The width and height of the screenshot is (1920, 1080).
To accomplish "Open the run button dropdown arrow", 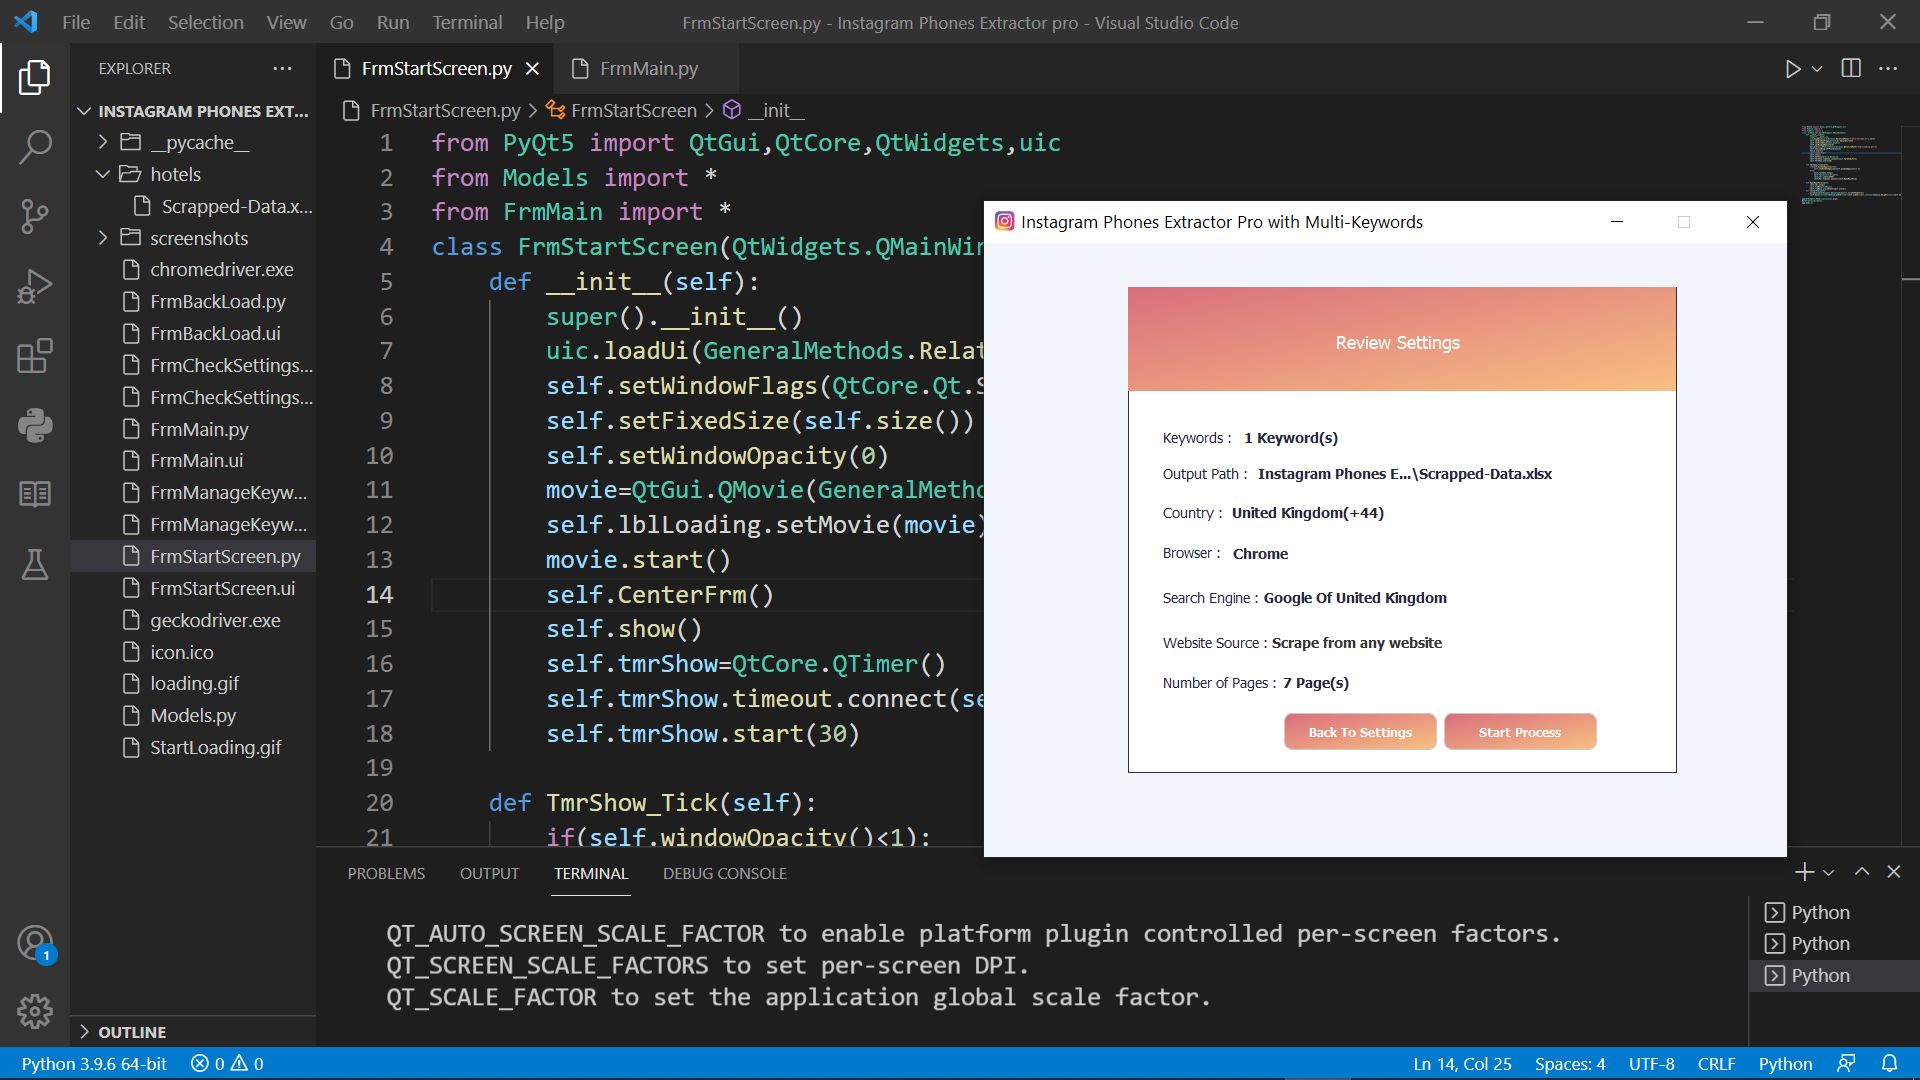I will click(1817, 69).
